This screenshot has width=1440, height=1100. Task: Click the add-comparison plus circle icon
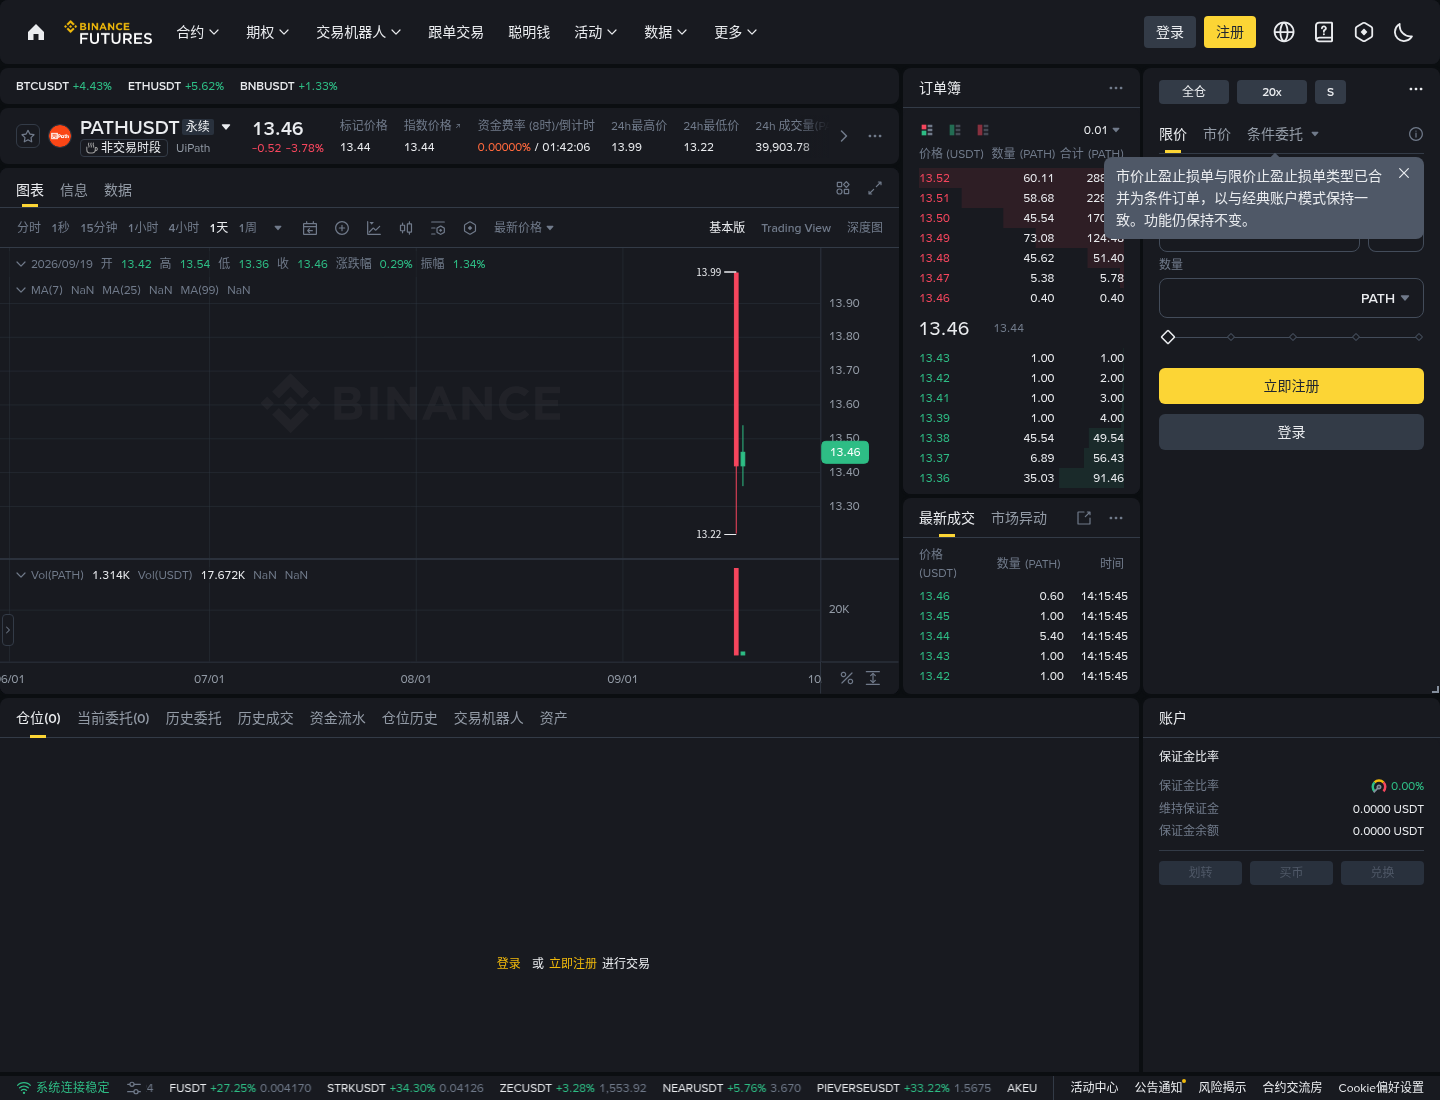[x=342, y=228]
